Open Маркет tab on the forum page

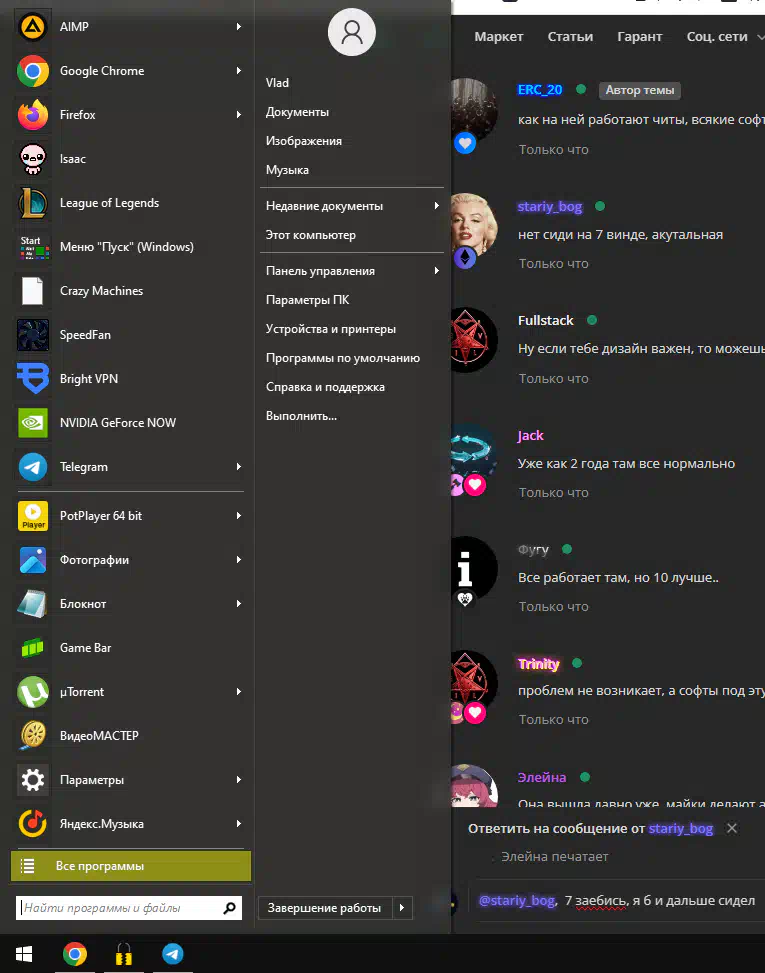499,37
